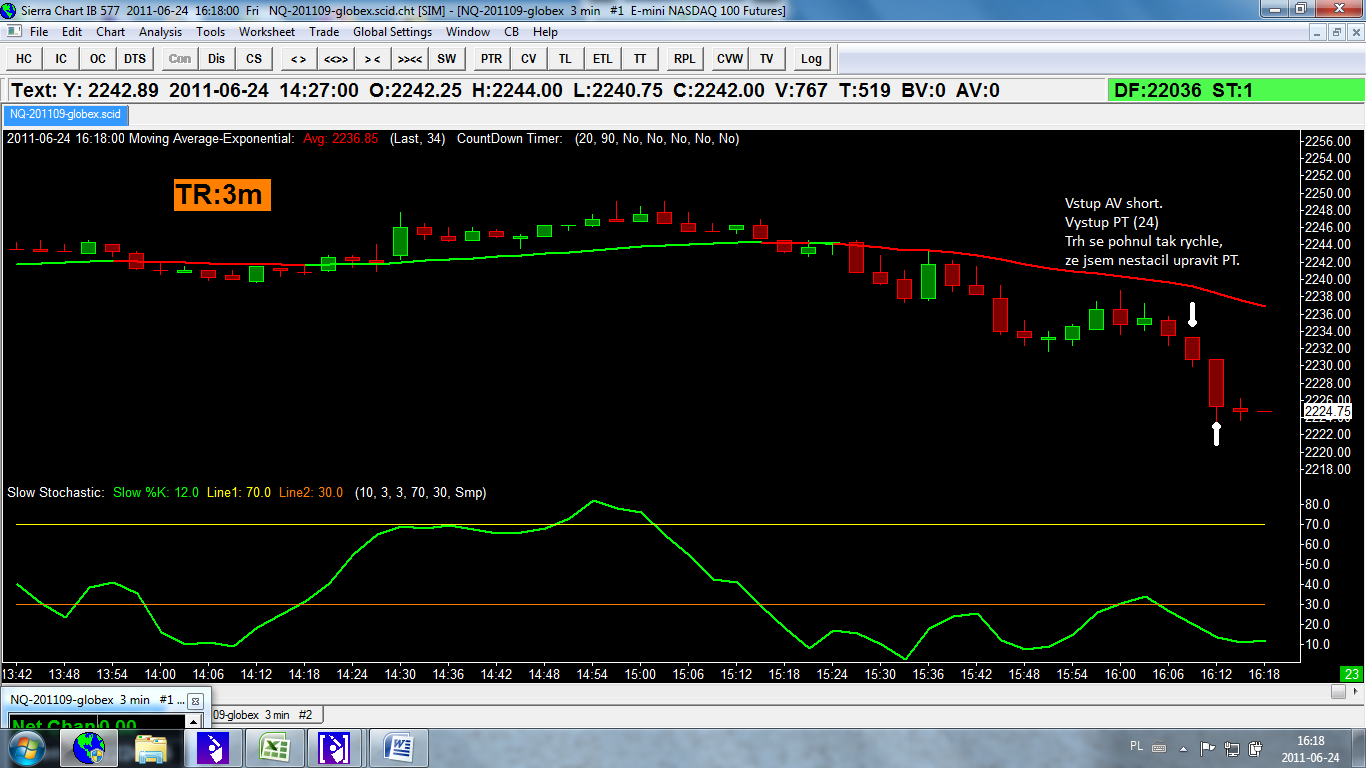
Task: Select the TL toolbar button
Action: [x=565, y=59]
